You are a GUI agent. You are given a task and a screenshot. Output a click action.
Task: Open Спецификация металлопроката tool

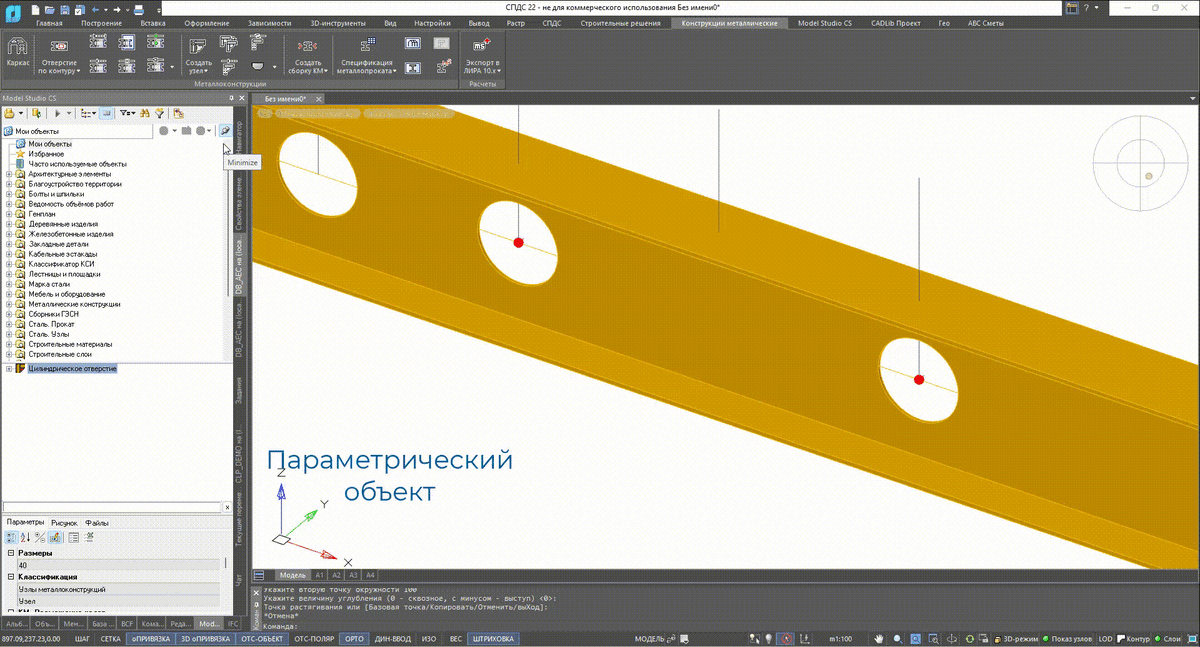pos(366,54)
